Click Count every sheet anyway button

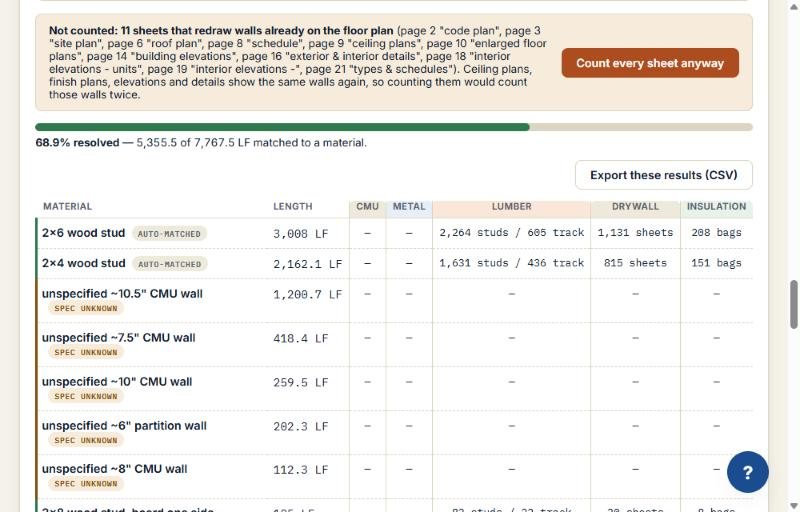coord(649,63)
